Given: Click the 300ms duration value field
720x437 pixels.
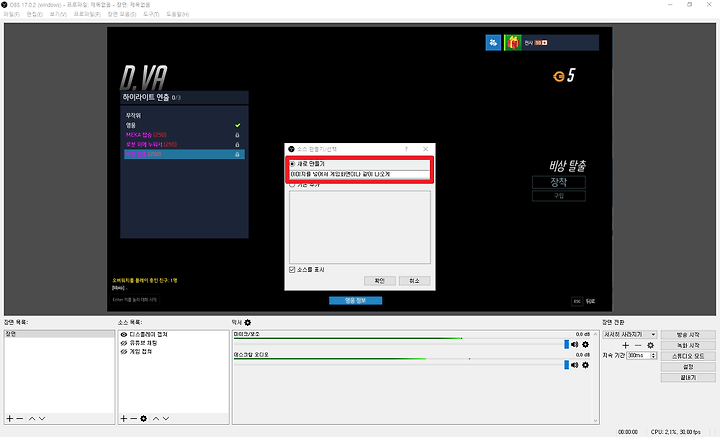Looking at the screenshot, I should pos(639,355).
